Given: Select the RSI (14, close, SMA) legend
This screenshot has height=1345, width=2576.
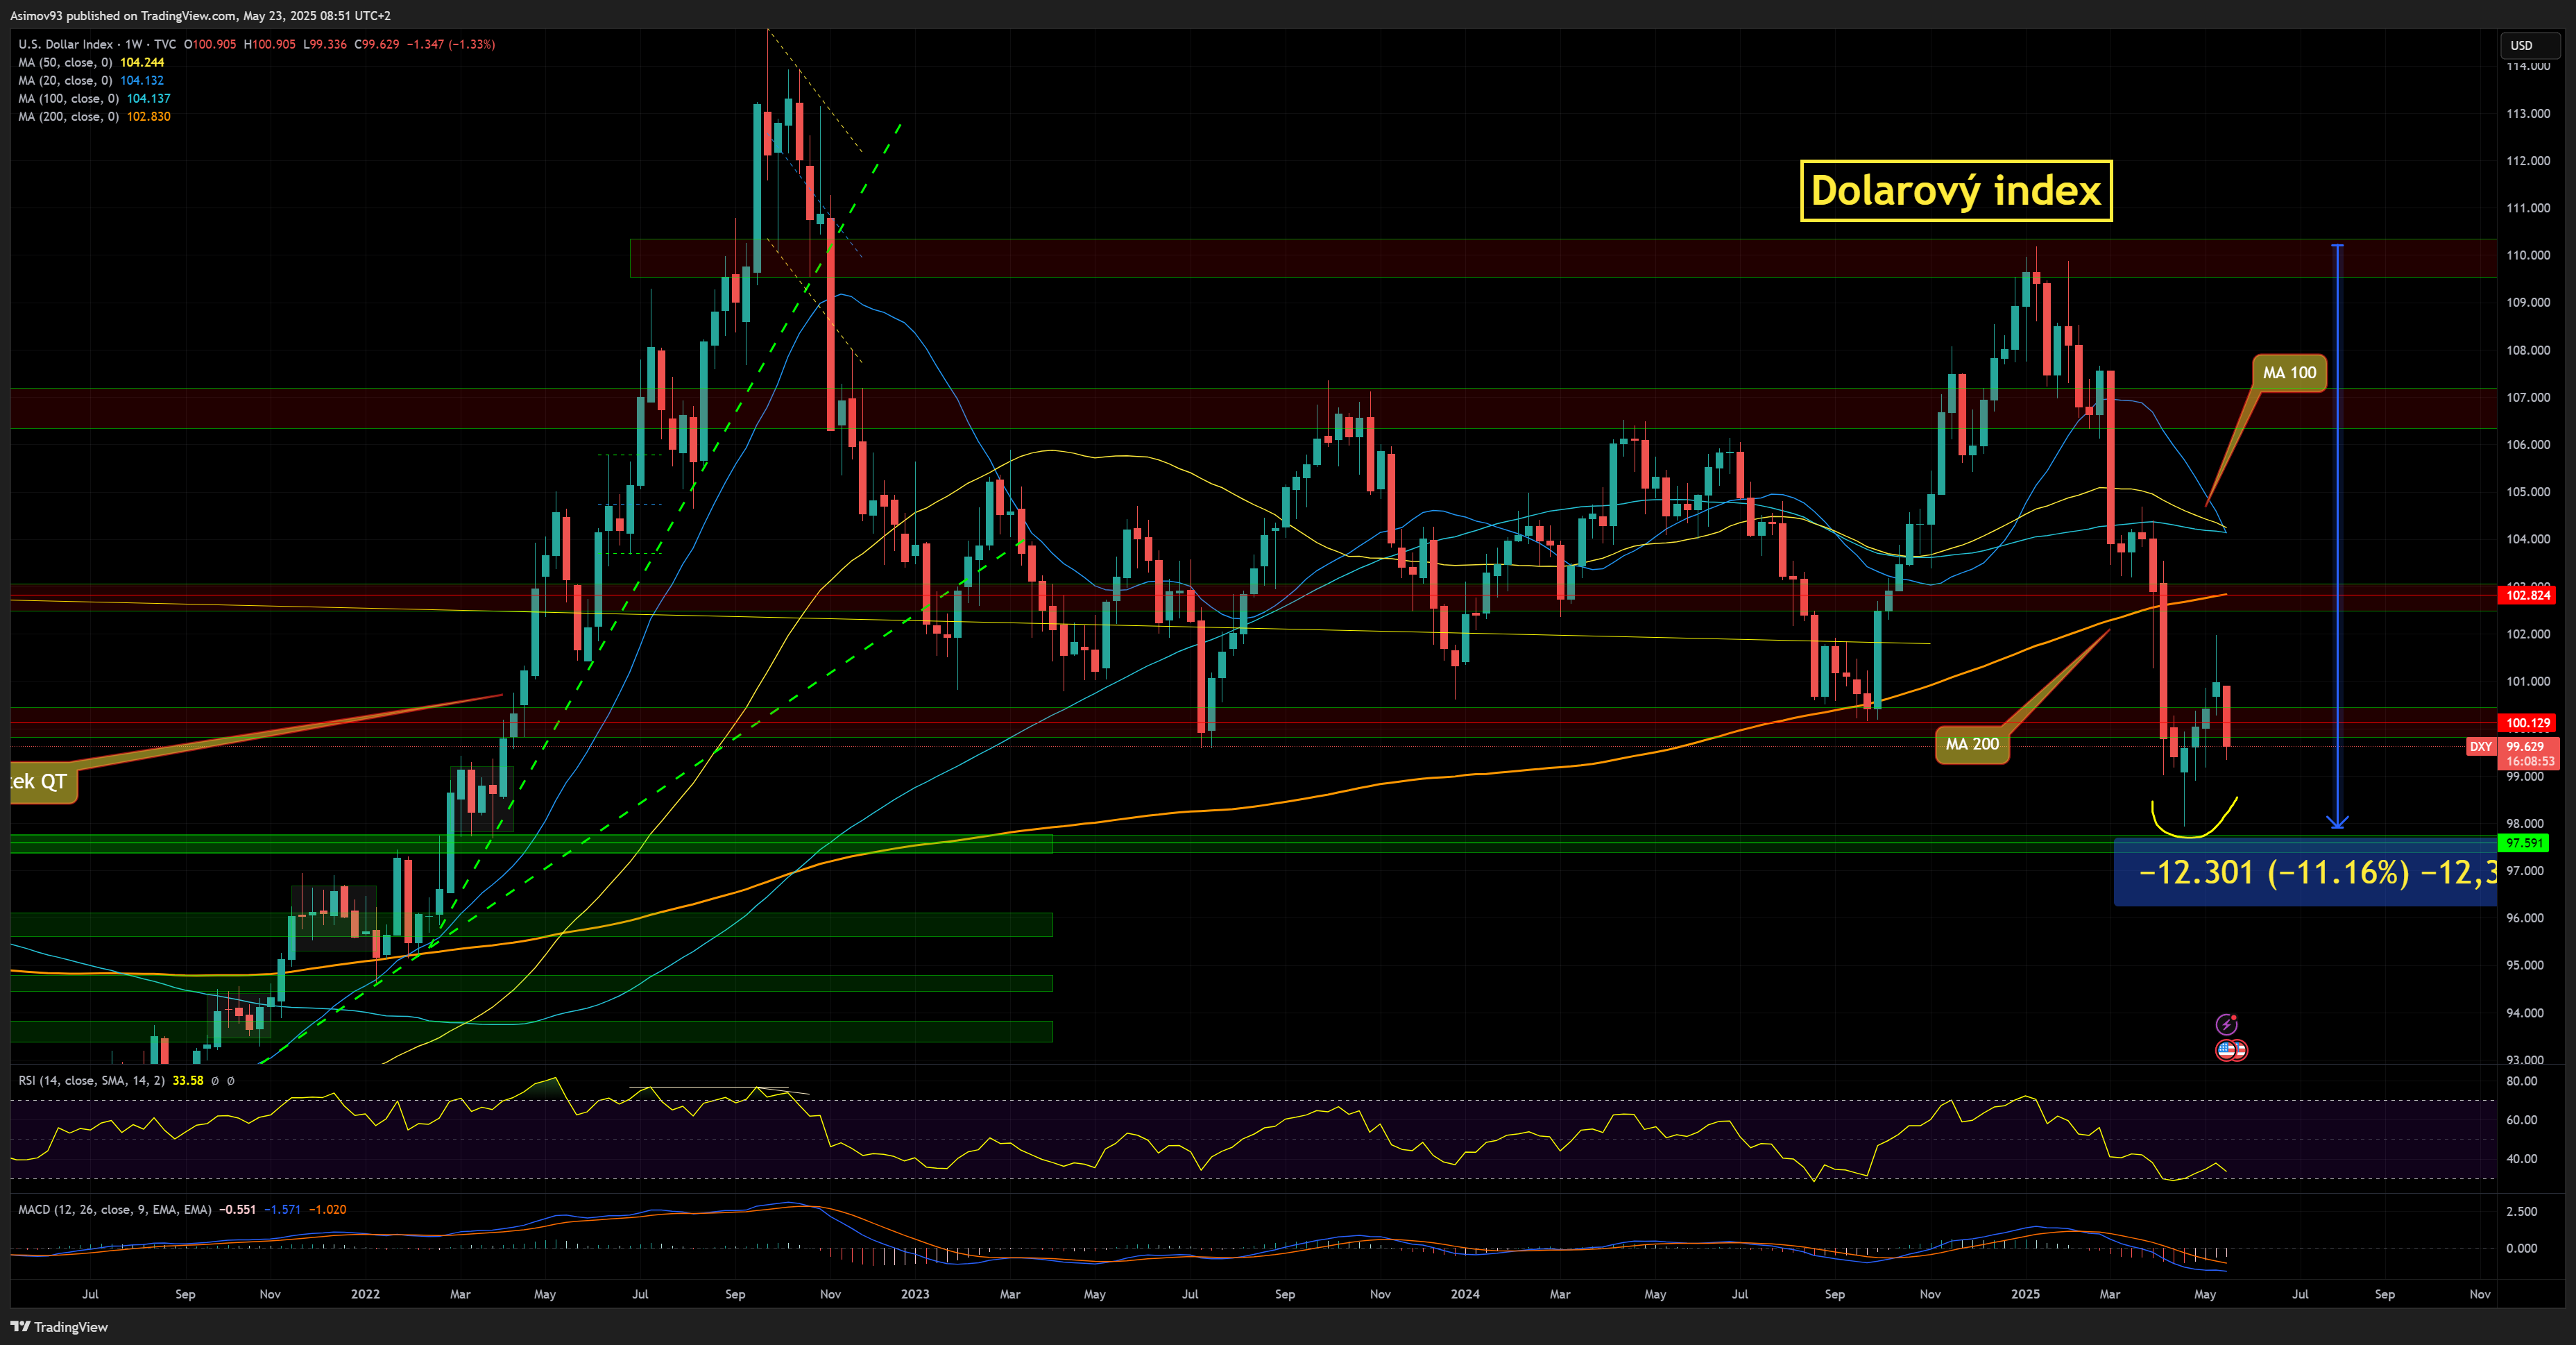Looking at the screenshot, I should click(92, 1080).
